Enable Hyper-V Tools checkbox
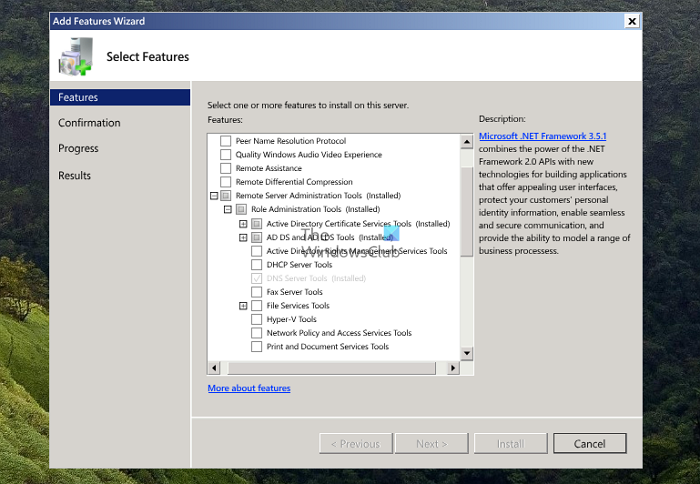The width and height of the screenshot is (700, 484). coord(256,319)
